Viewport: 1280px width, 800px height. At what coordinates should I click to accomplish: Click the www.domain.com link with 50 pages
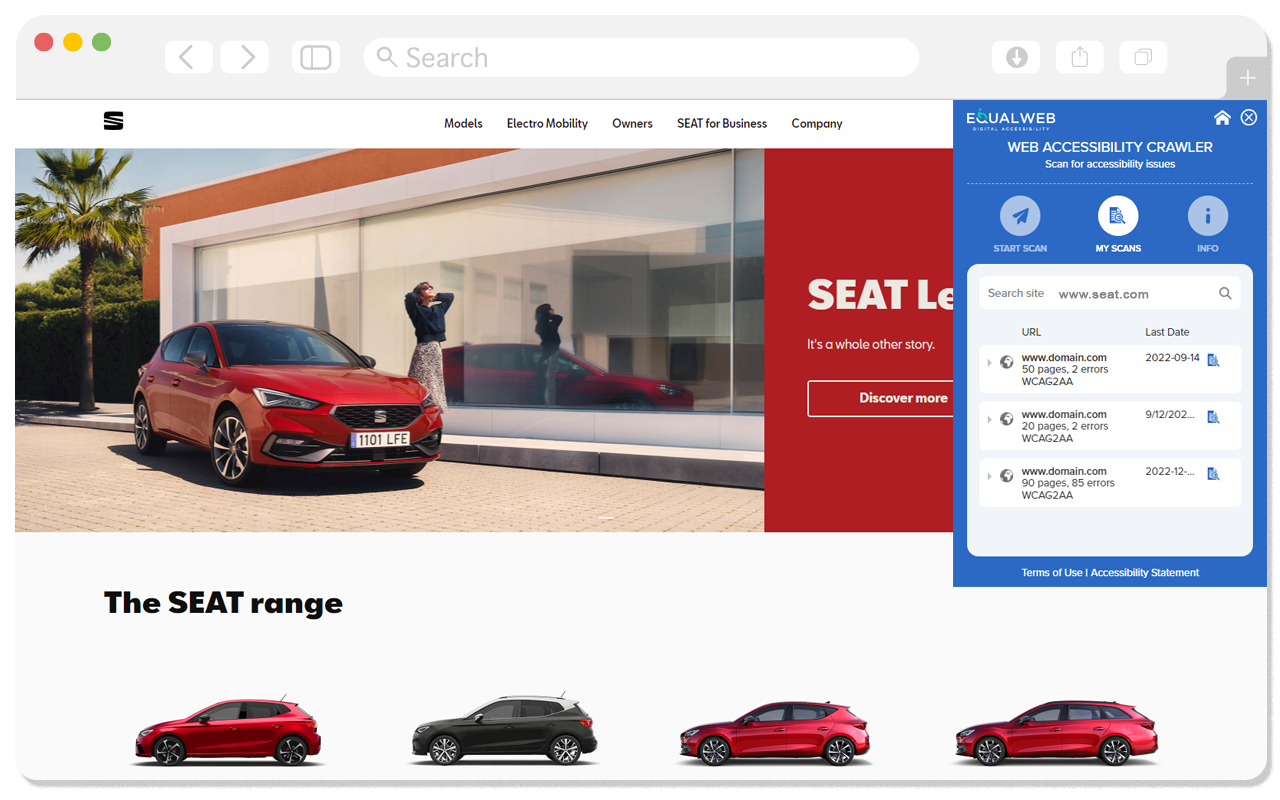point(1064,357)
